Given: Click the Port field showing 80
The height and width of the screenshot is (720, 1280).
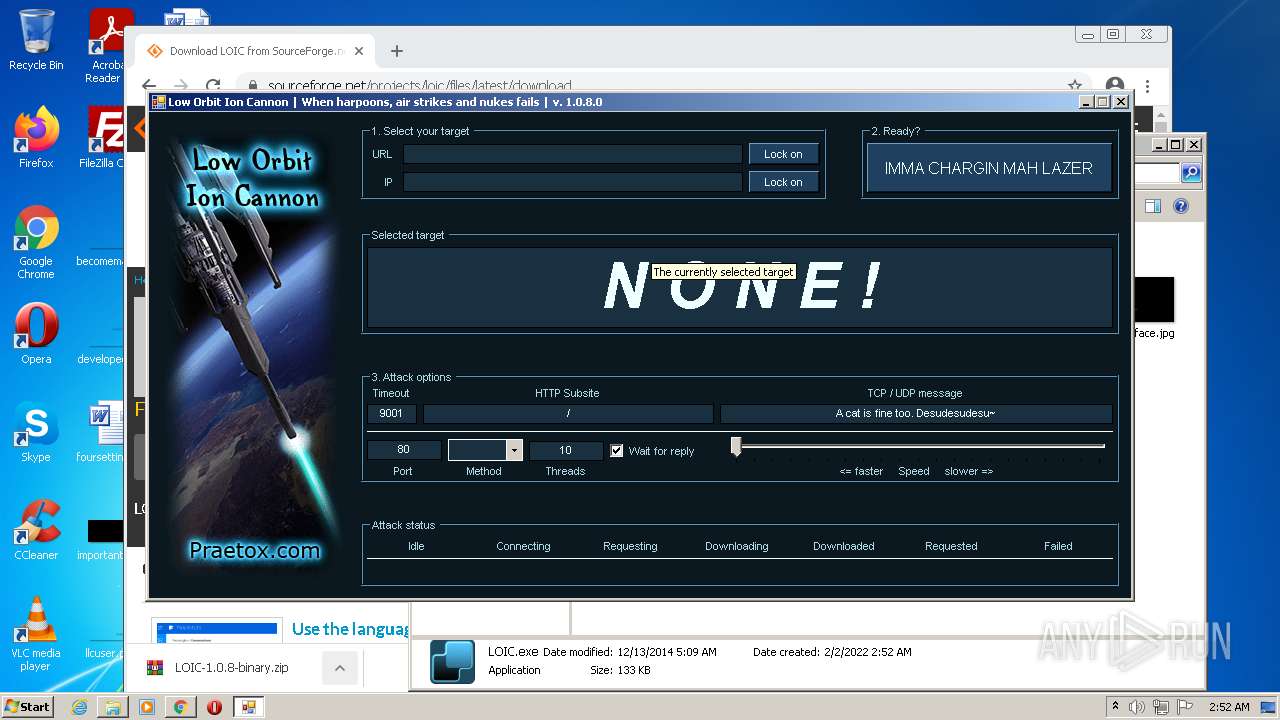Looking at the screenshot, I should point(403,450).
